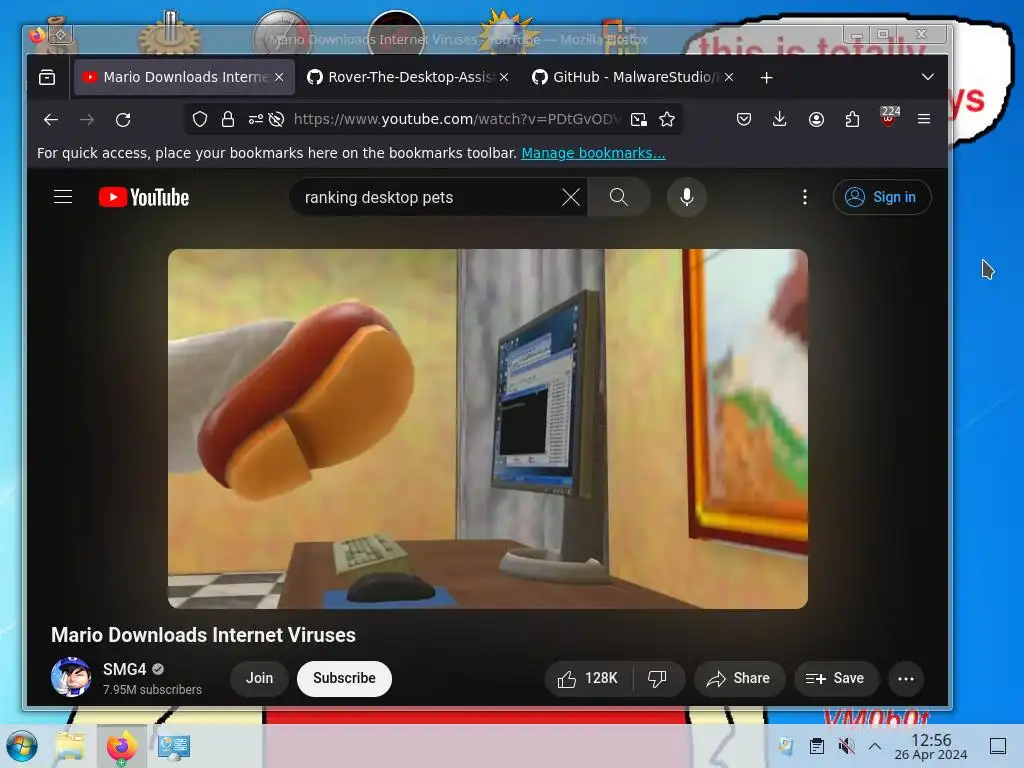Close the MalwareStudio GitHub tab
Image resolution: width=1024 pixels, height=768 pixels.
pyautogui.click(x=729, y=77)
